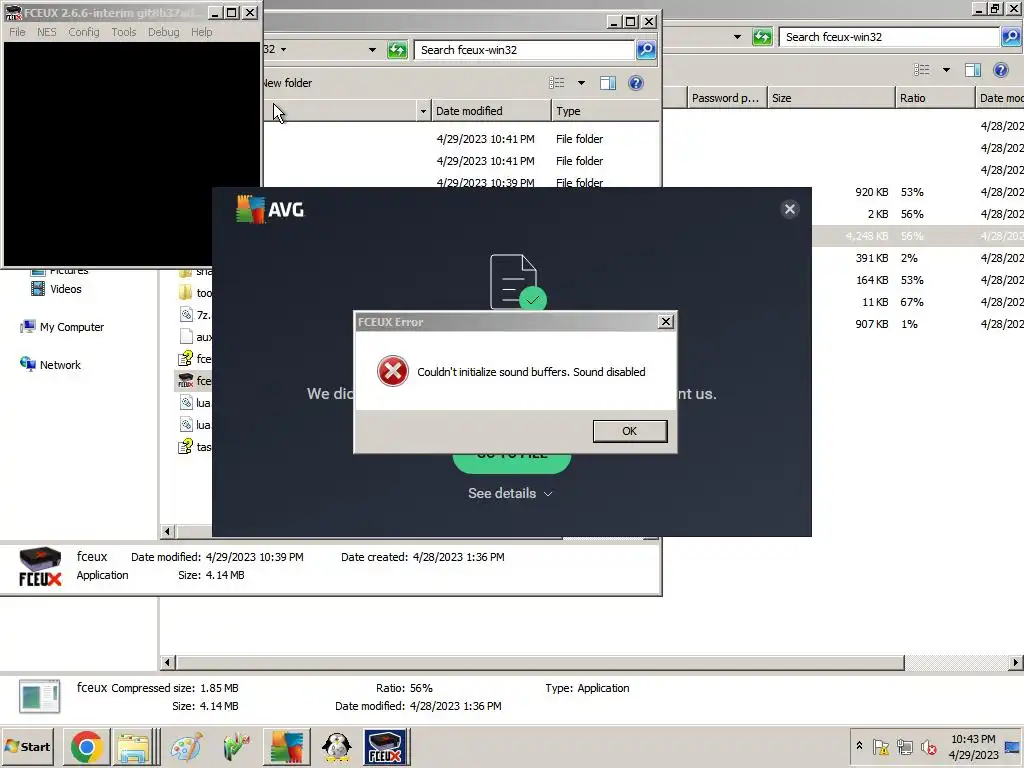
Task: Open Google Chrome from the taskbar
Action: click(86, 746)
